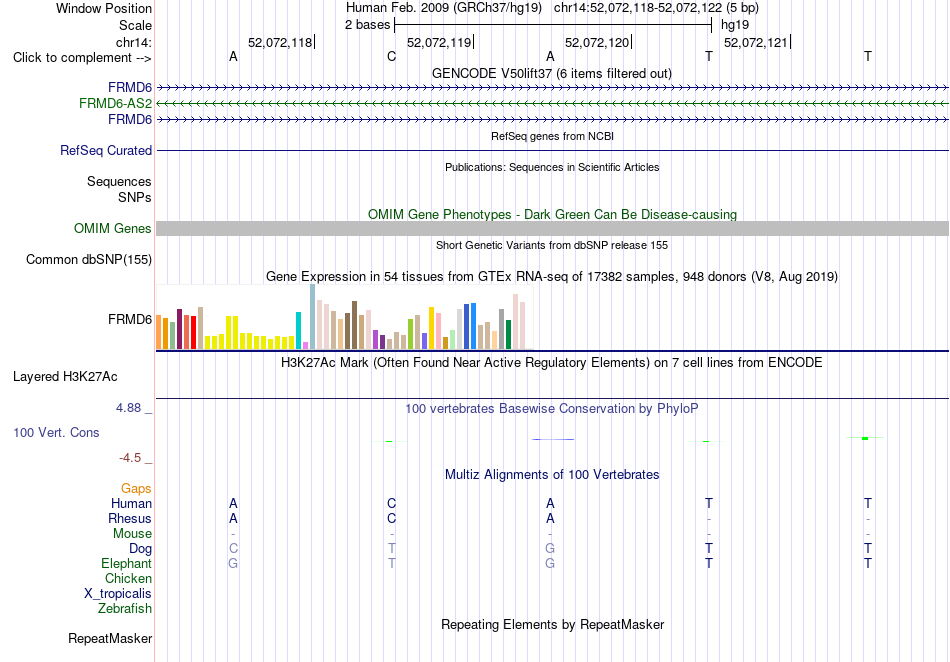Screen dimensions: 950x662
Task: Click the Rhesus species label
Action: tap(130, 518)
